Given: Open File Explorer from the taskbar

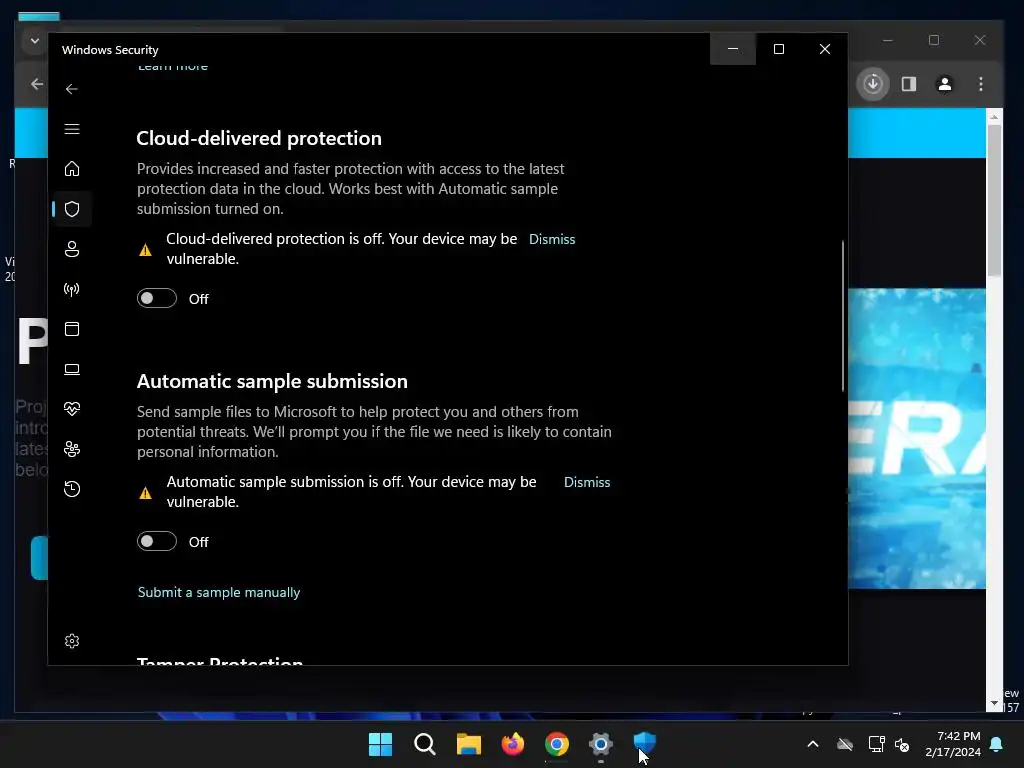Looking at the screenshot, I should tap(468, 744).
